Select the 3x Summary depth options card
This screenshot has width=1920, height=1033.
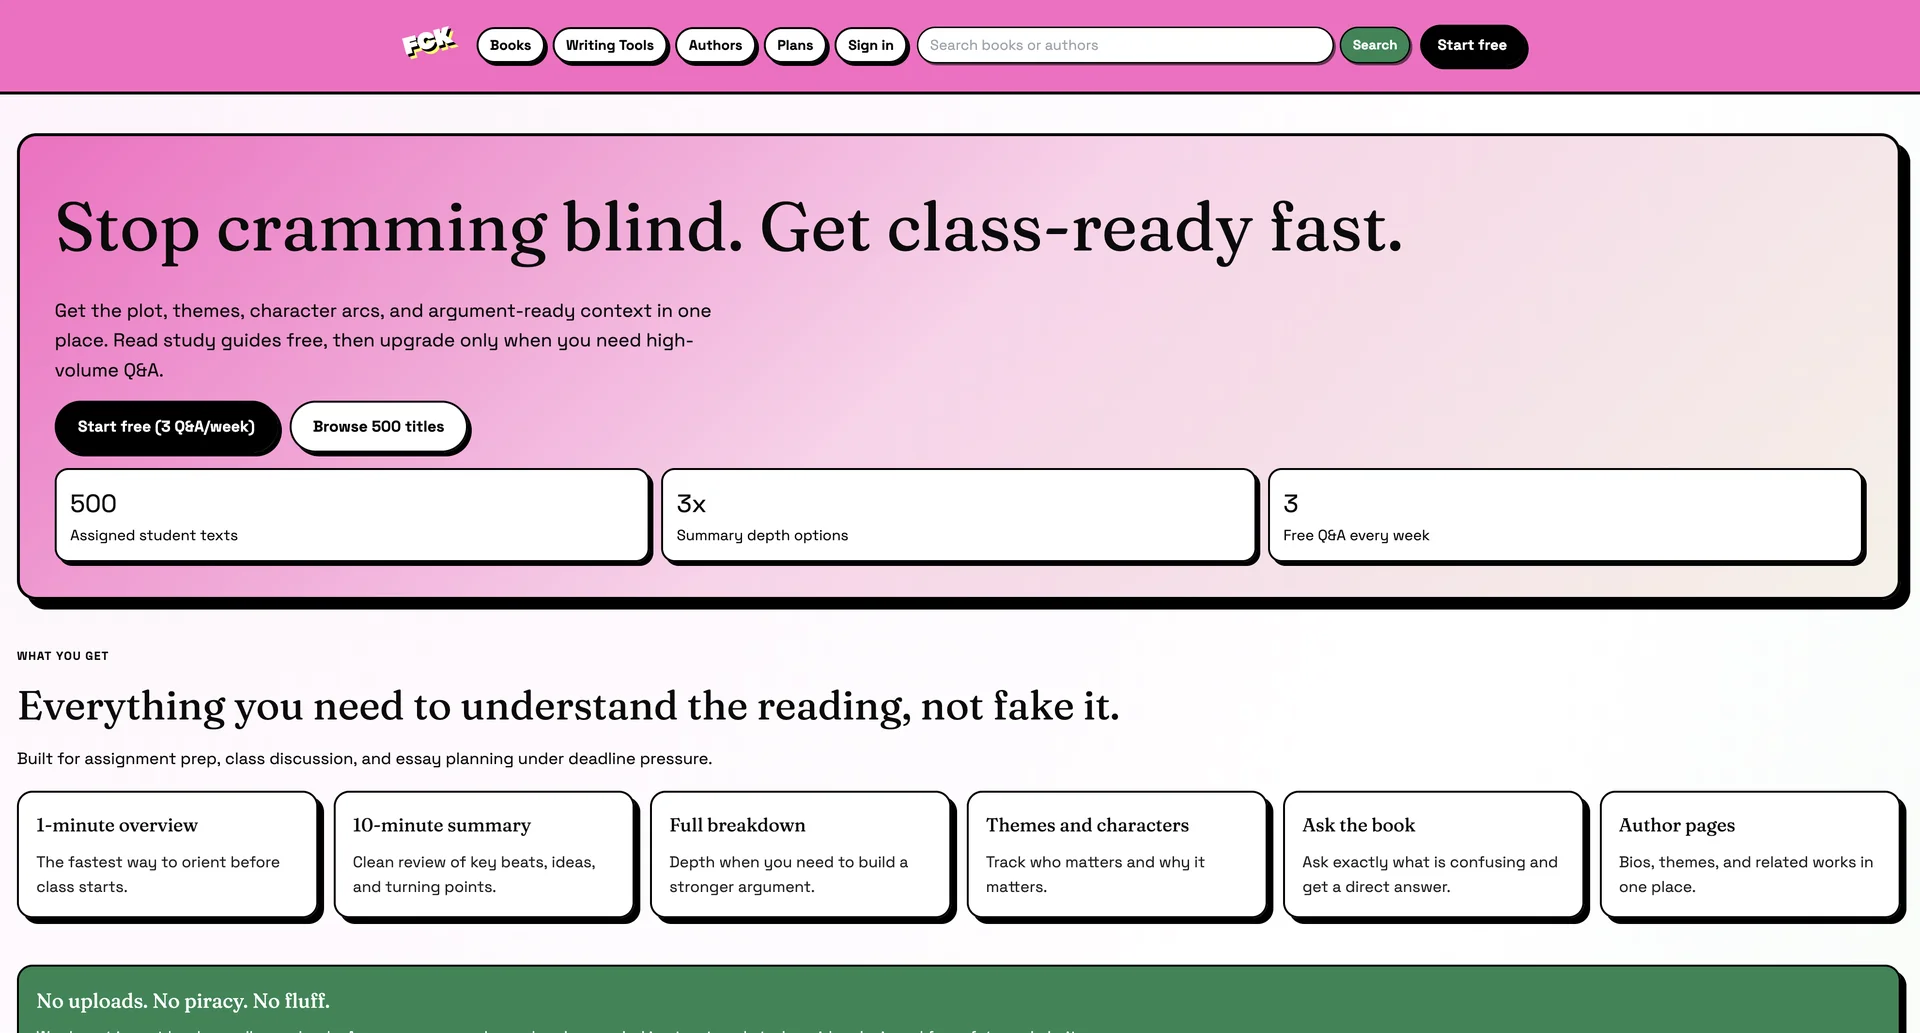[958, 515]
